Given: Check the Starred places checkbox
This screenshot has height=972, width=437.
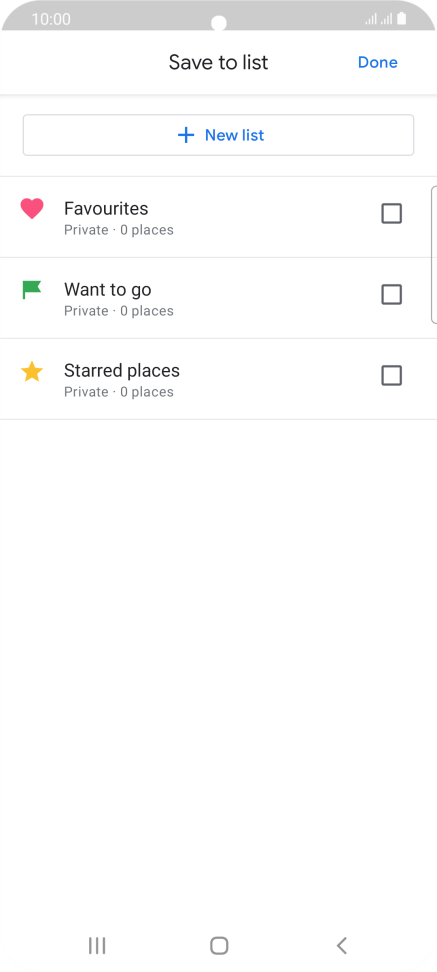Looking at the screenshot, I should (391, 376).
